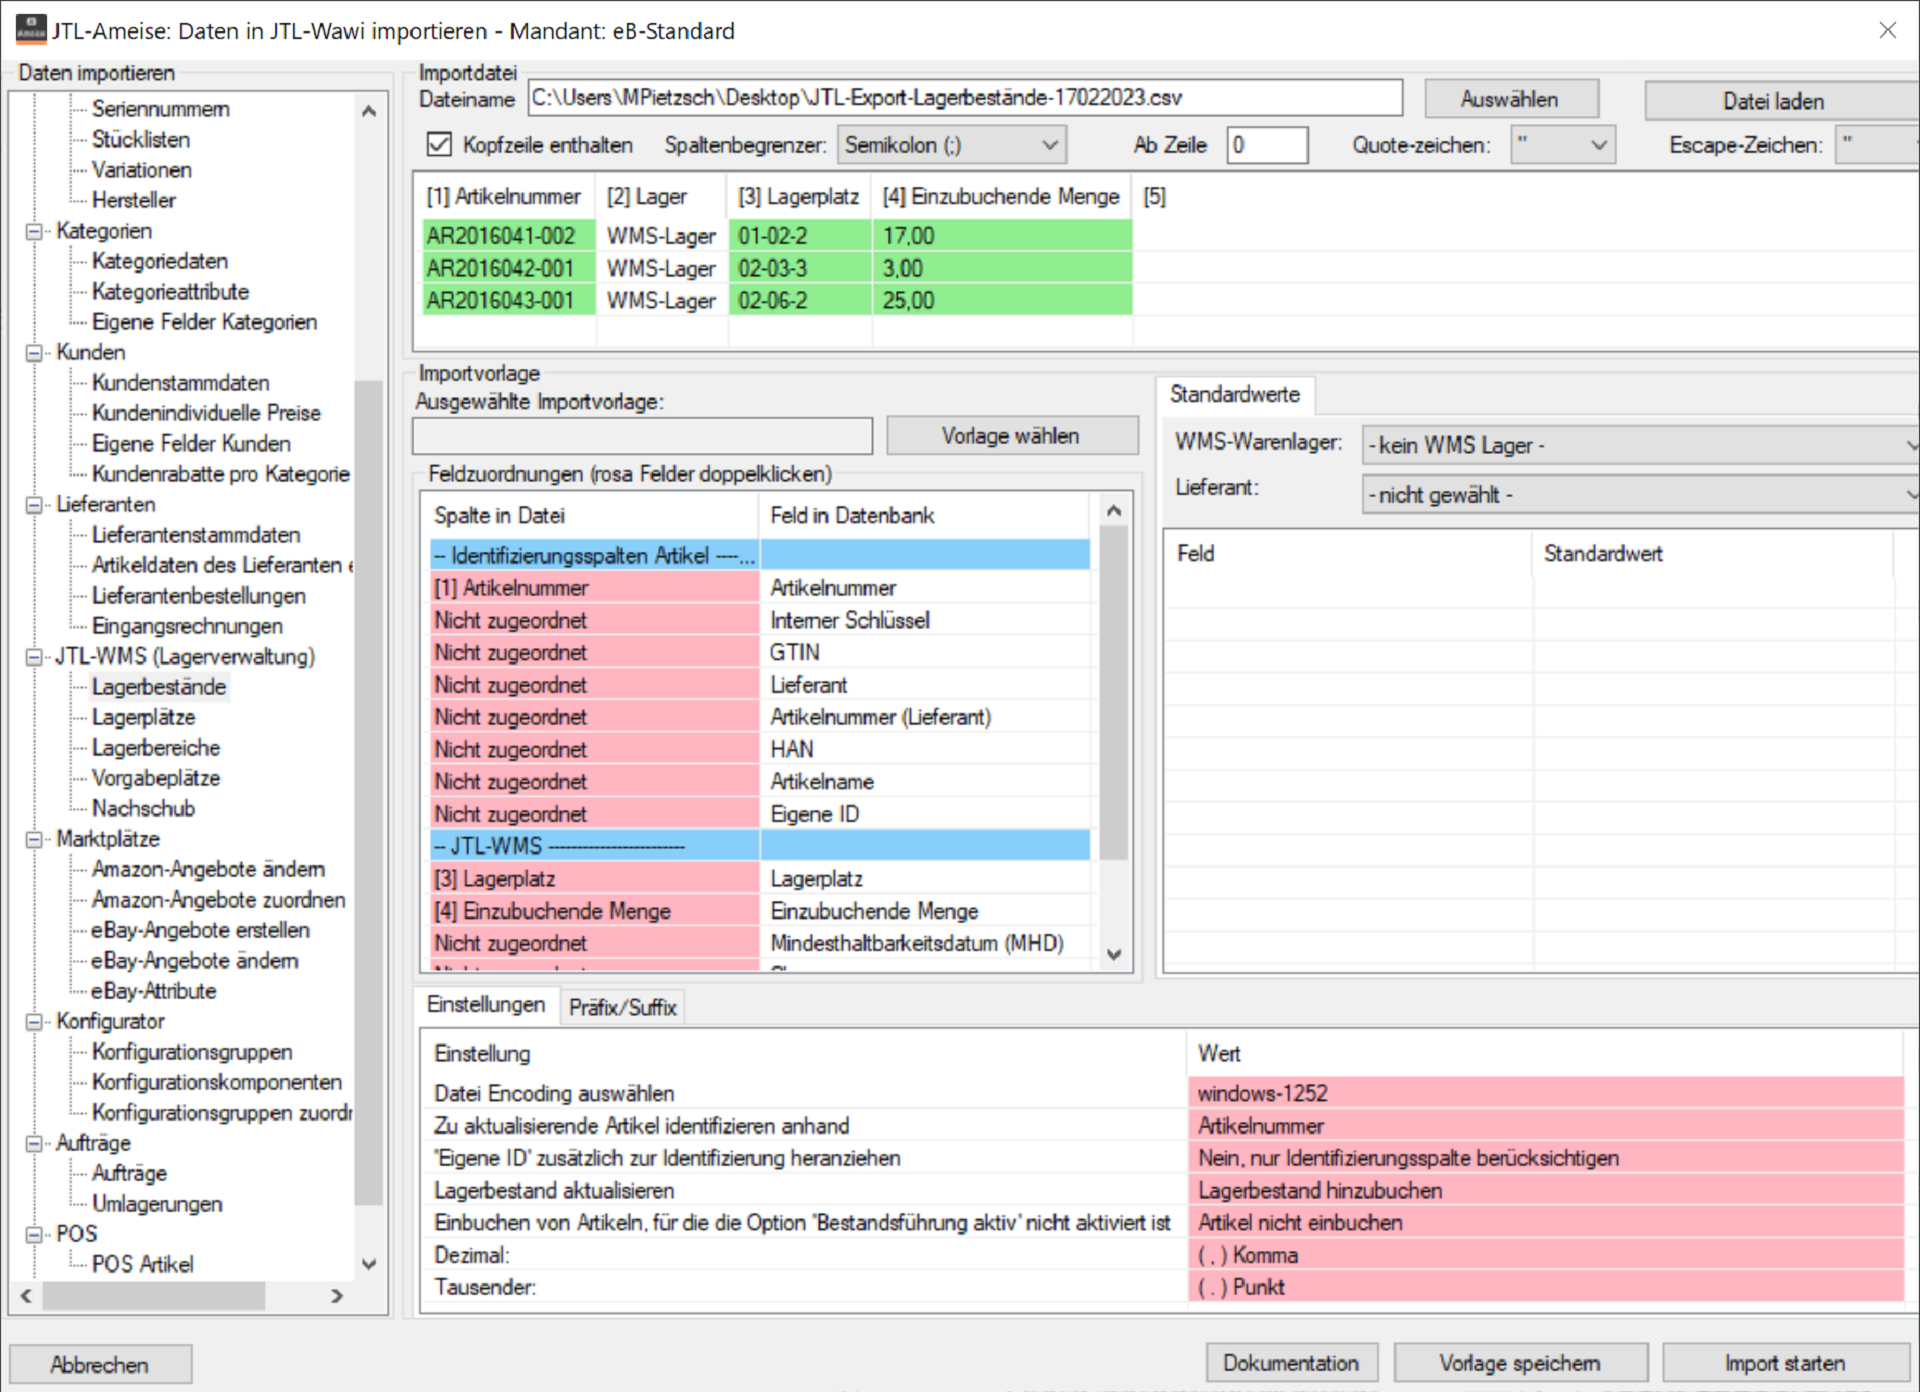Collapse the Kunden tree node
Screen dimensions: 1920x1392
point(34,353)
